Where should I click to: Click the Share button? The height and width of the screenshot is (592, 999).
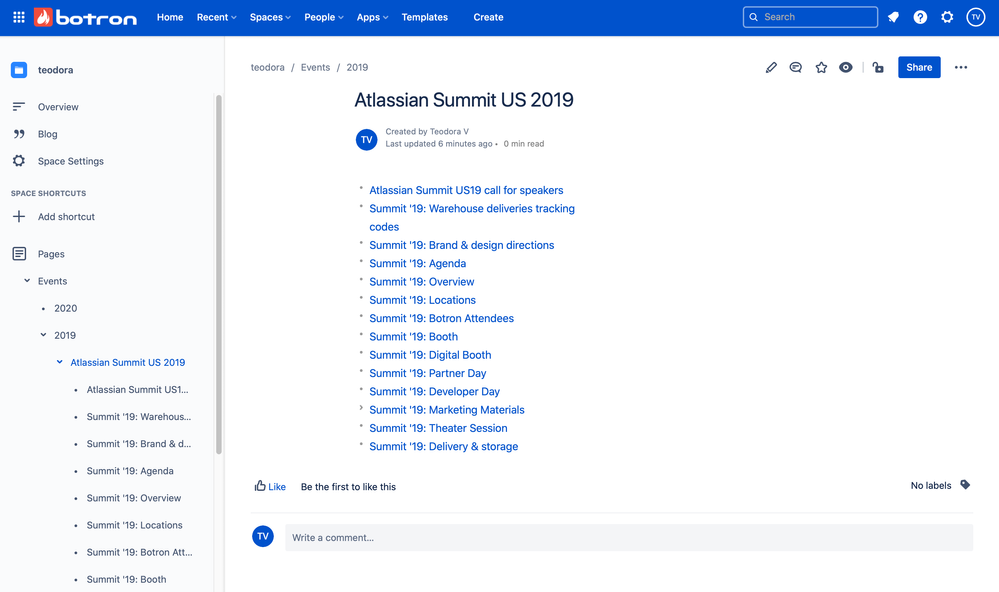pyautogui.click(x=919, y=68)
